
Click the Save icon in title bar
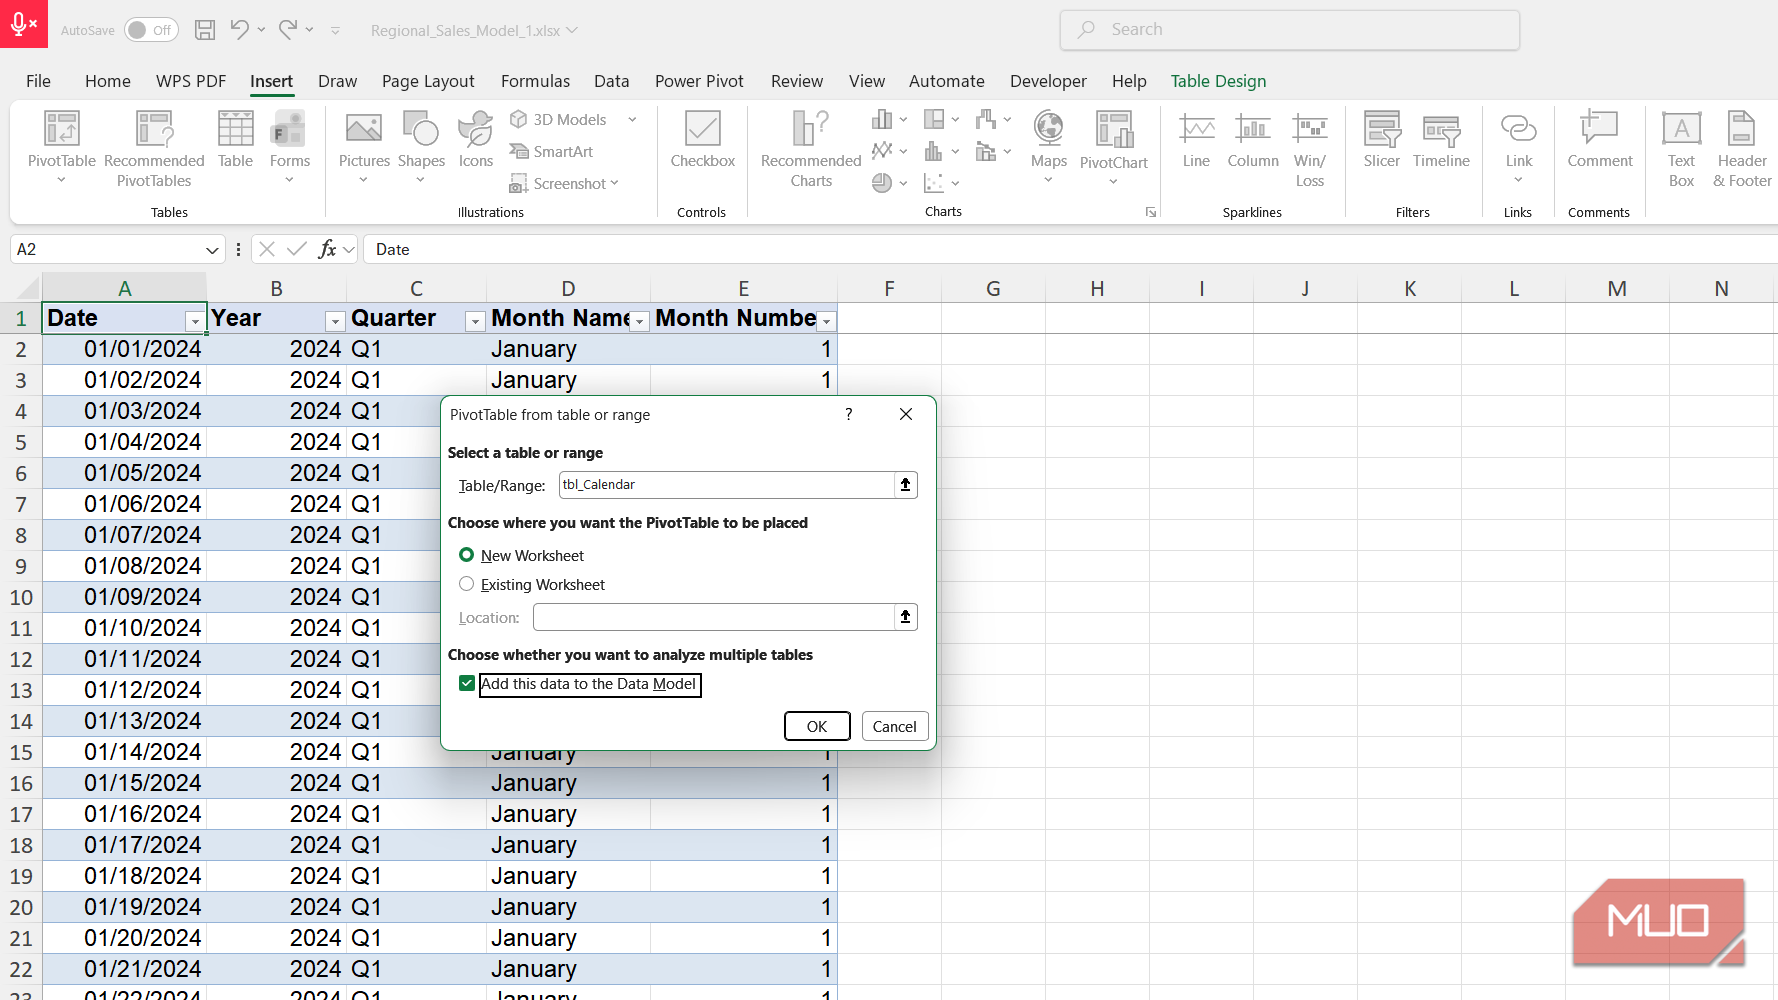pos(205,30)
